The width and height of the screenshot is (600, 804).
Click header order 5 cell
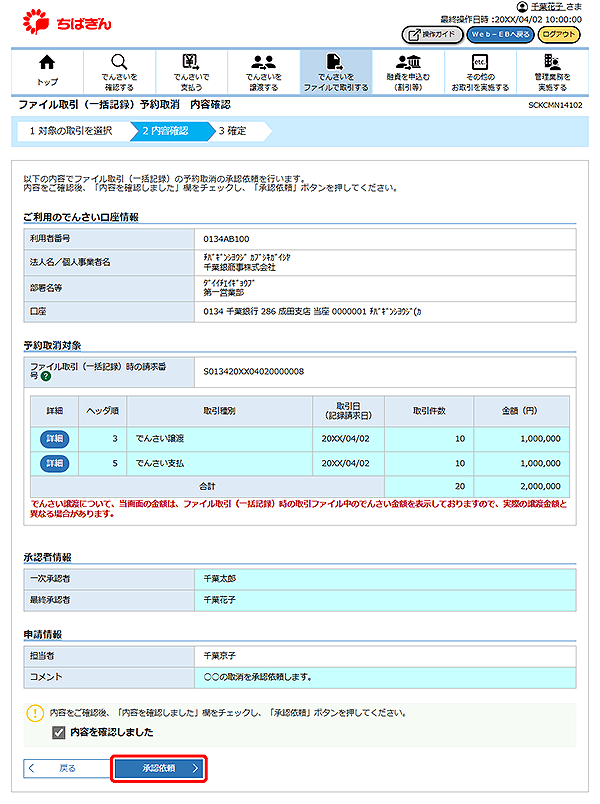103,464
